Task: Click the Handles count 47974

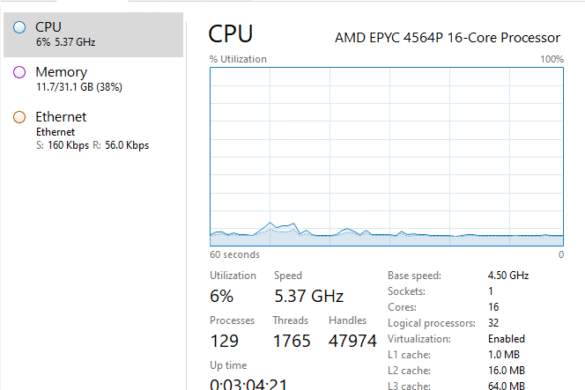Action: click(x=353, y=341)
